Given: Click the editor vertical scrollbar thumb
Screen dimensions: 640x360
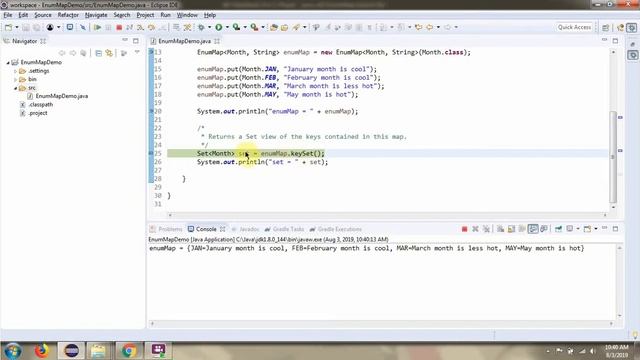Looking at the screenshot, I should [x=613, y=157].
